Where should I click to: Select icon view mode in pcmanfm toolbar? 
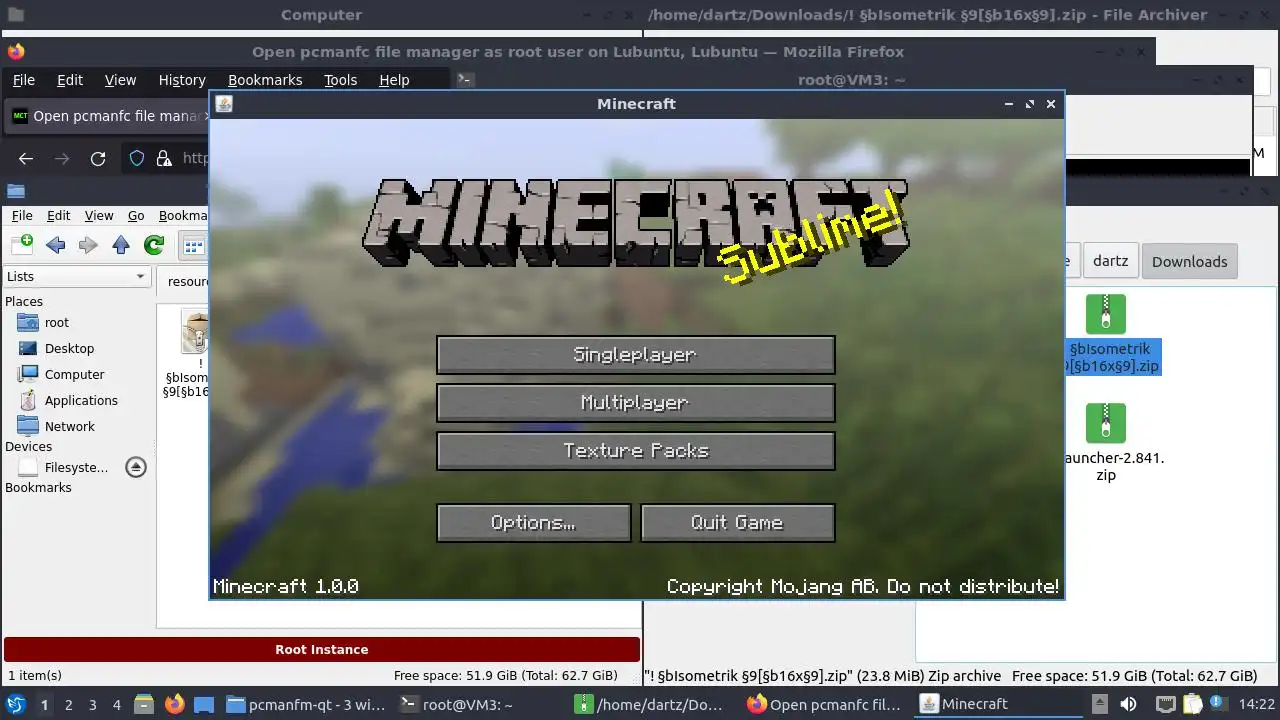193,245
